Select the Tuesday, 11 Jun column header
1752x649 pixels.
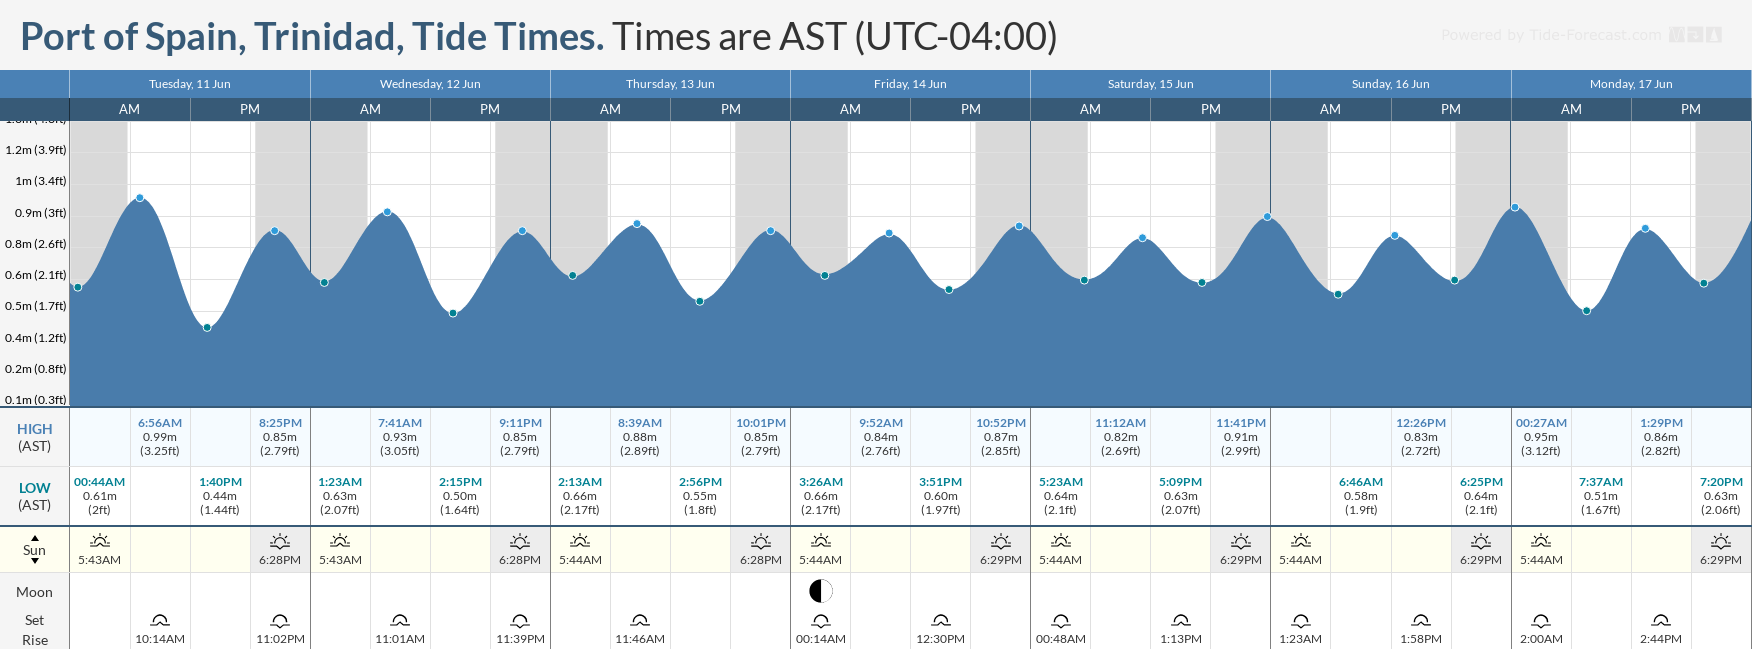coord(190,84)
